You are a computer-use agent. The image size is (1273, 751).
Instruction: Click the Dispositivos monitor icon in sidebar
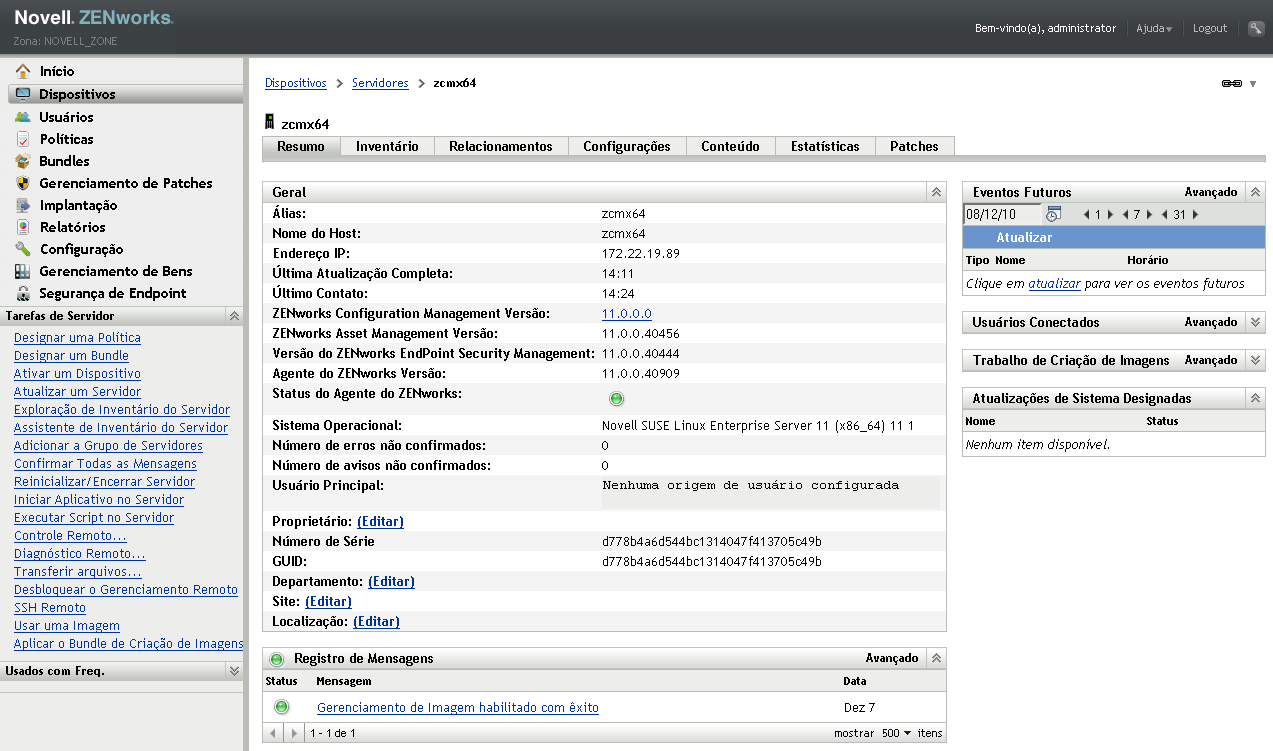click(22, 94)
